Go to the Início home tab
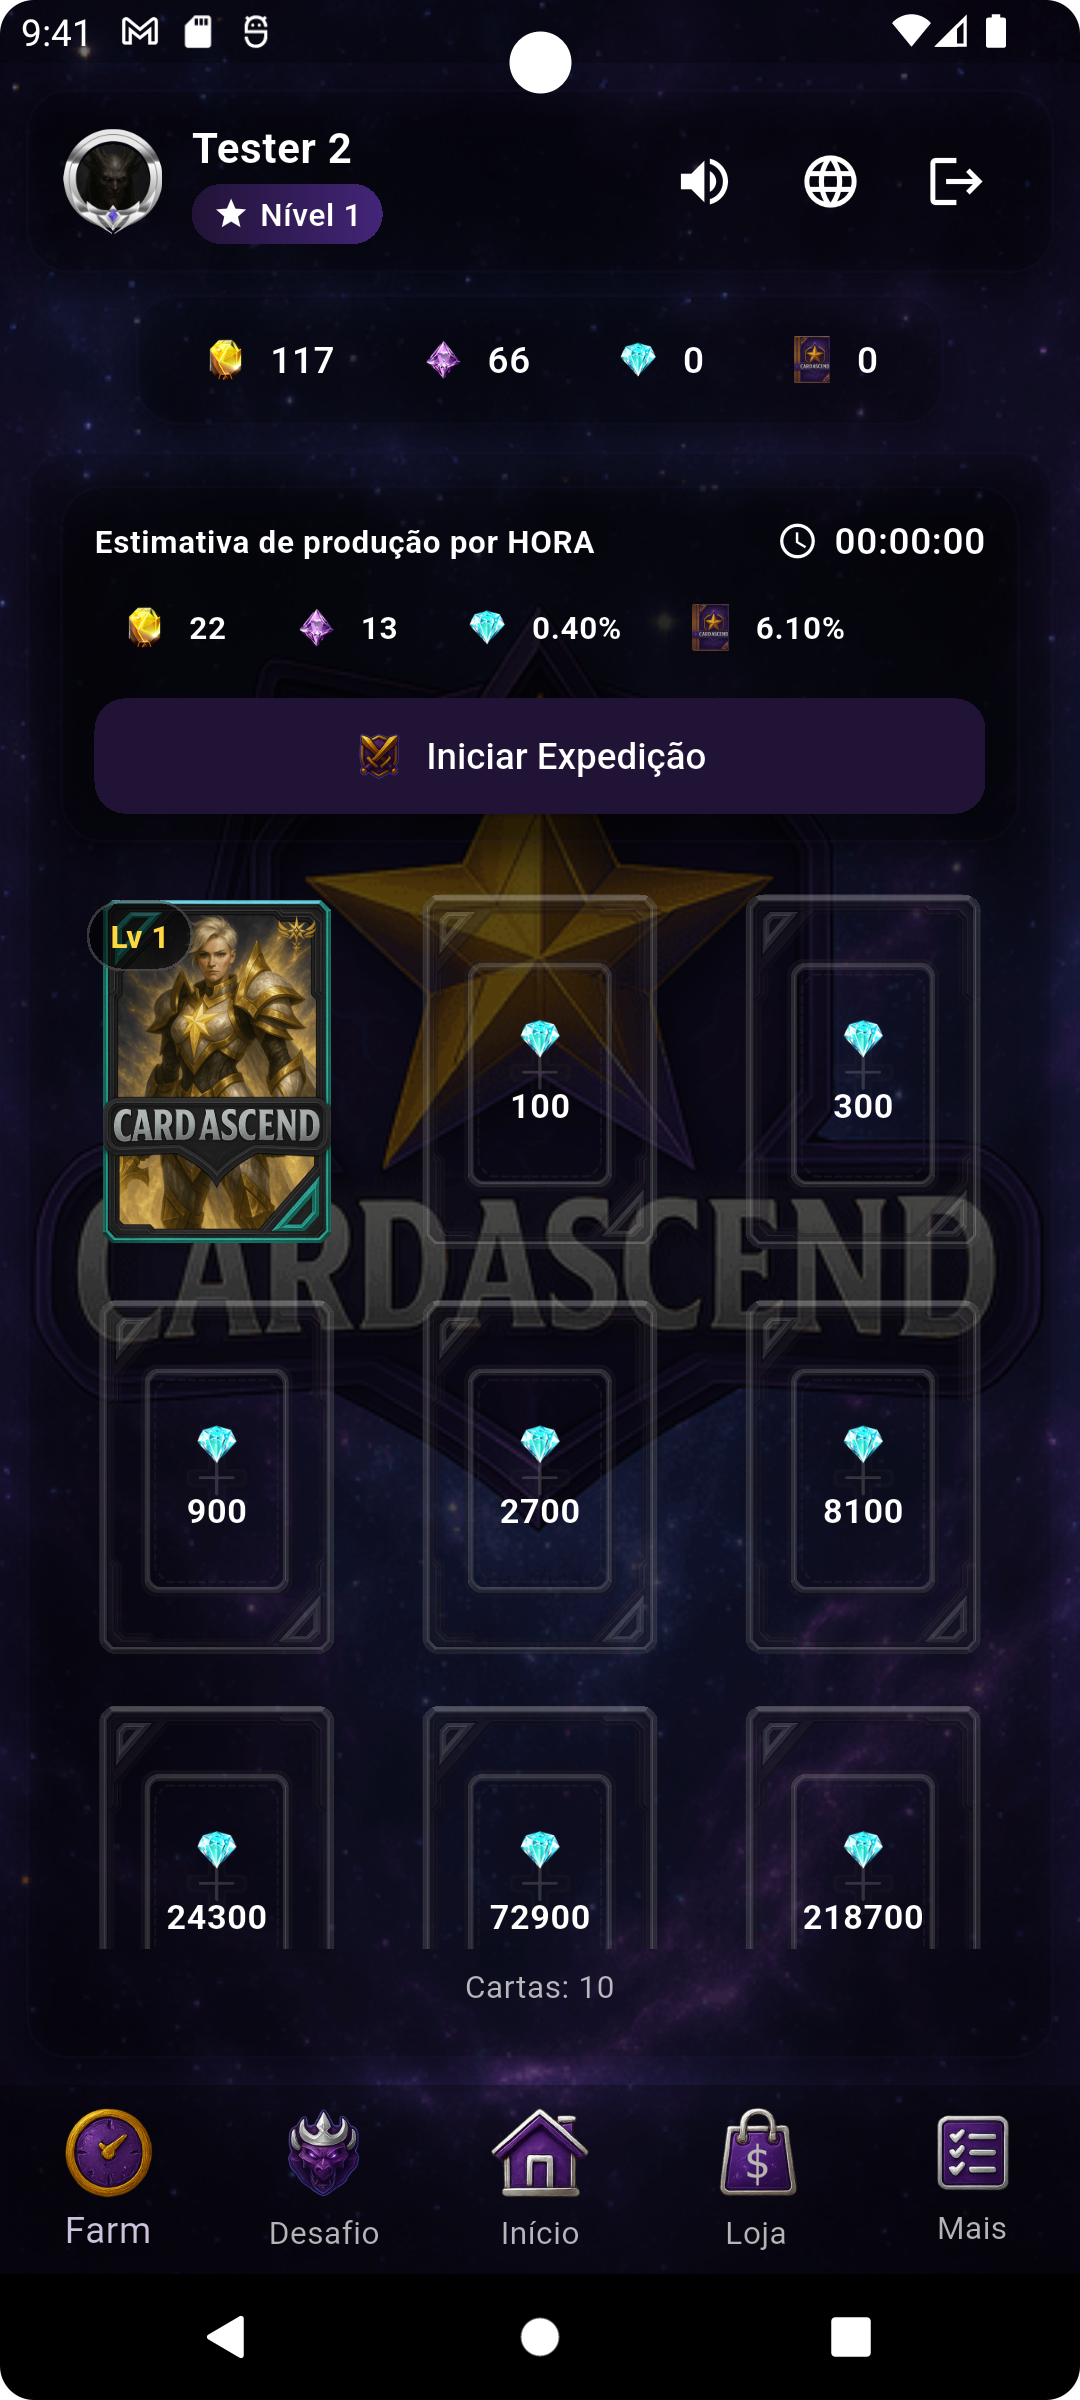The image size is (1080, 2400). [x=540, y=2178]
